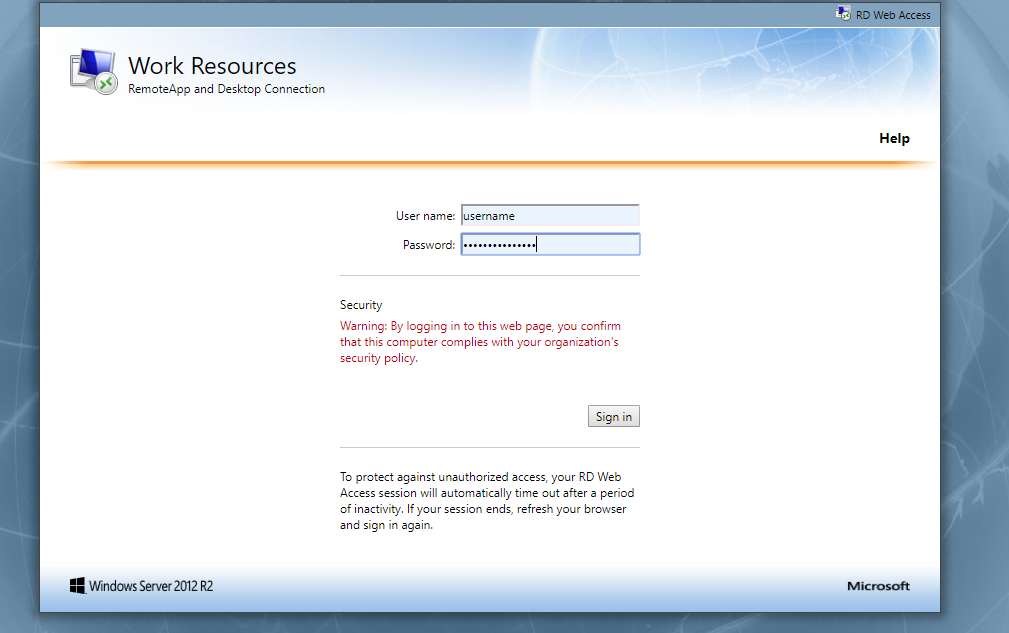Click the Security heading text
The width and height of the screenshot is (1009, 633).
tap(361, 305)
